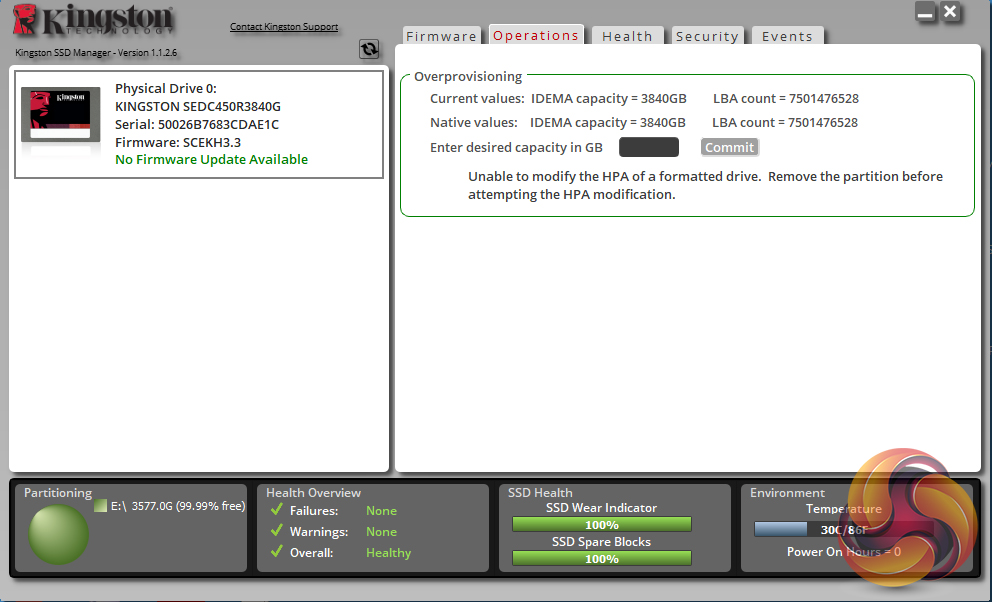The width and height of the screenshot is (992, 603).
Task: Click 'Serial: 50026B7683CDAE1C' text
Action: (197, 125)
